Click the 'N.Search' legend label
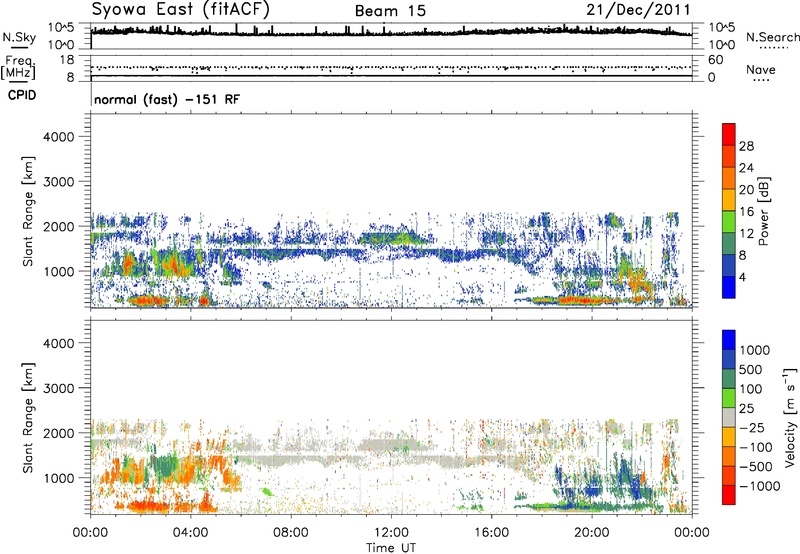The image size is (800, 554). [772, 37]
